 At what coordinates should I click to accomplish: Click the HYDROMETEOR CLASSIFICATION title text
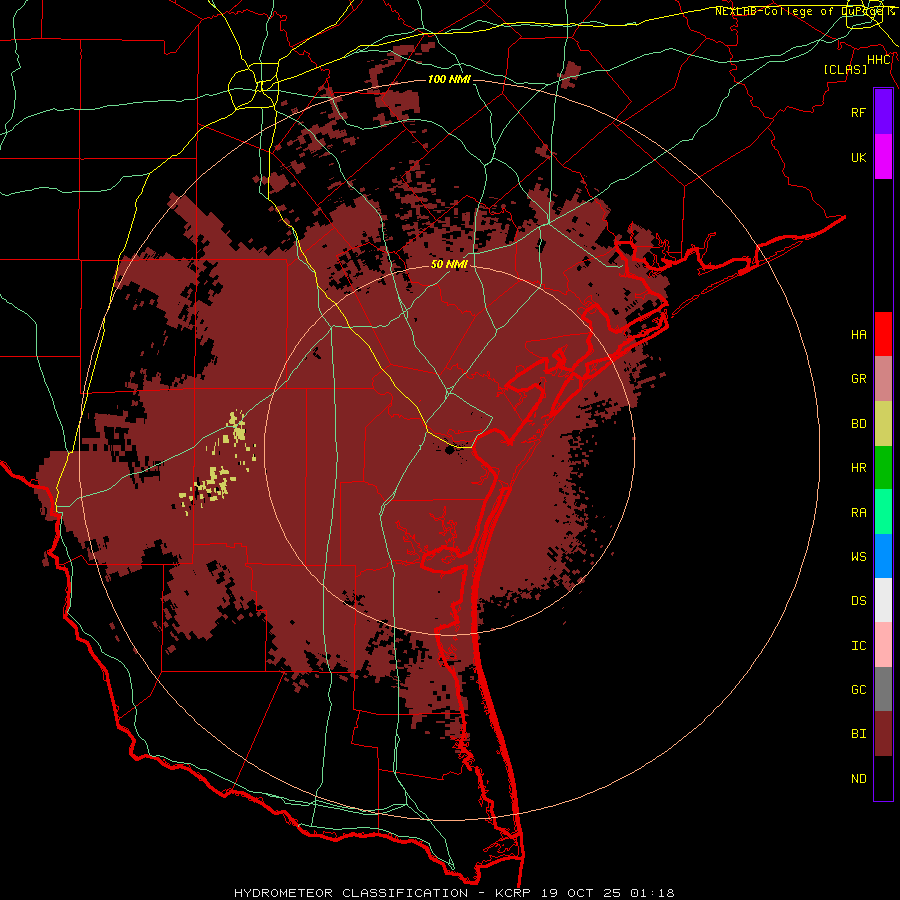coord(351,893)
